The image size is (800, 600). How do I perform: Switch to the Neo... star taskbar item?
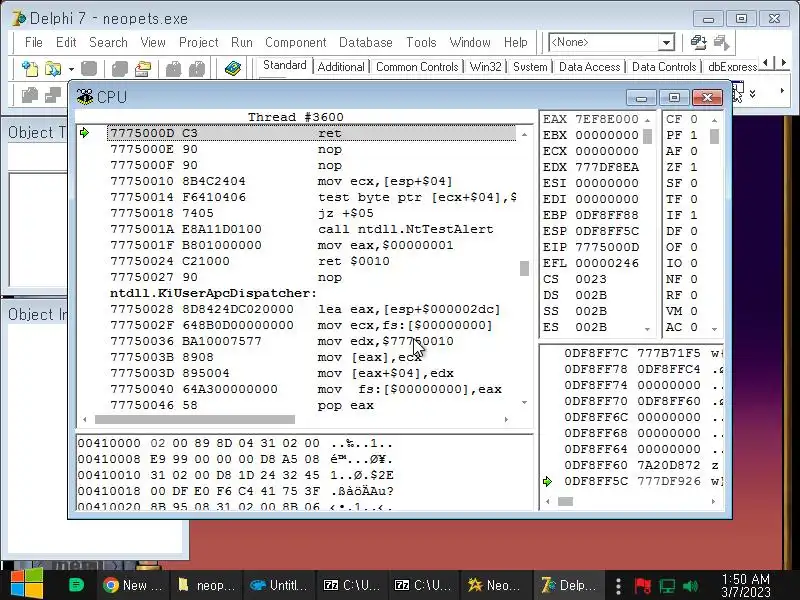tap(495, 585)
